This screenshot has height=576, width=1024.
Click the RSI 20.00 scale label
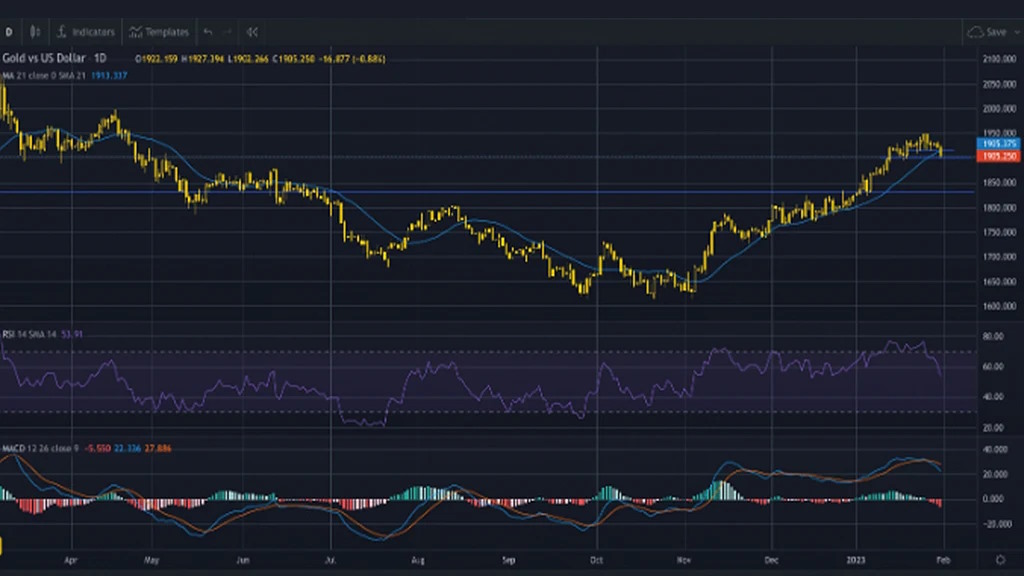tap(993, 428)
